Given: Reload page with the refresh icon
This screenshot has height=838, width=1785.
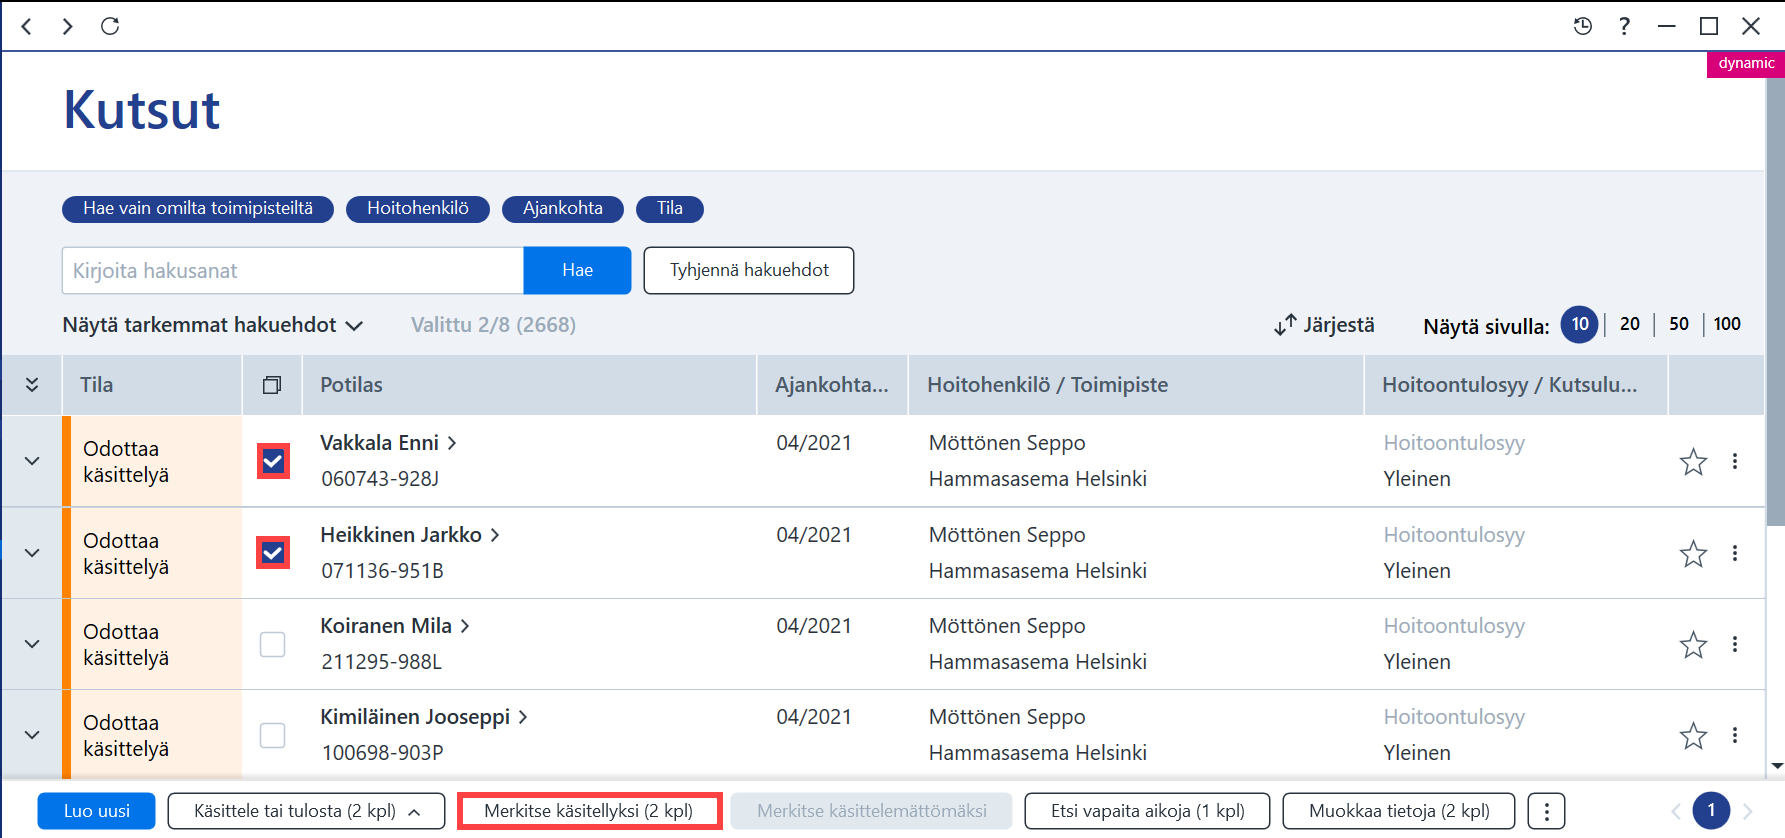Looking at the screenshot, I should pyautogui.click(x=110, y=26).
